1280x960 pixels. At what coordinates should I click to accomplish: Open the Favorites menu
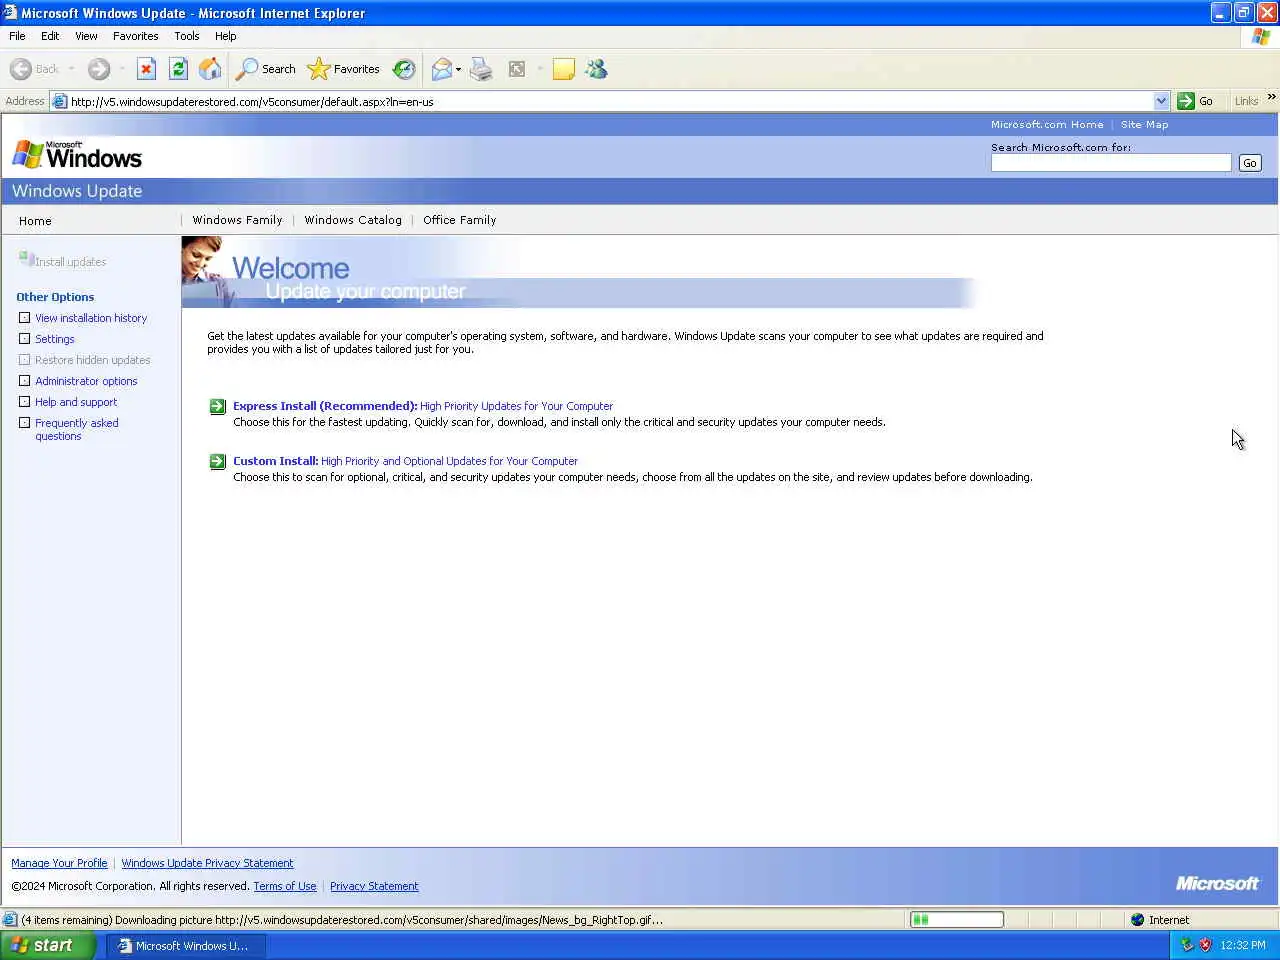coord(135,36)
